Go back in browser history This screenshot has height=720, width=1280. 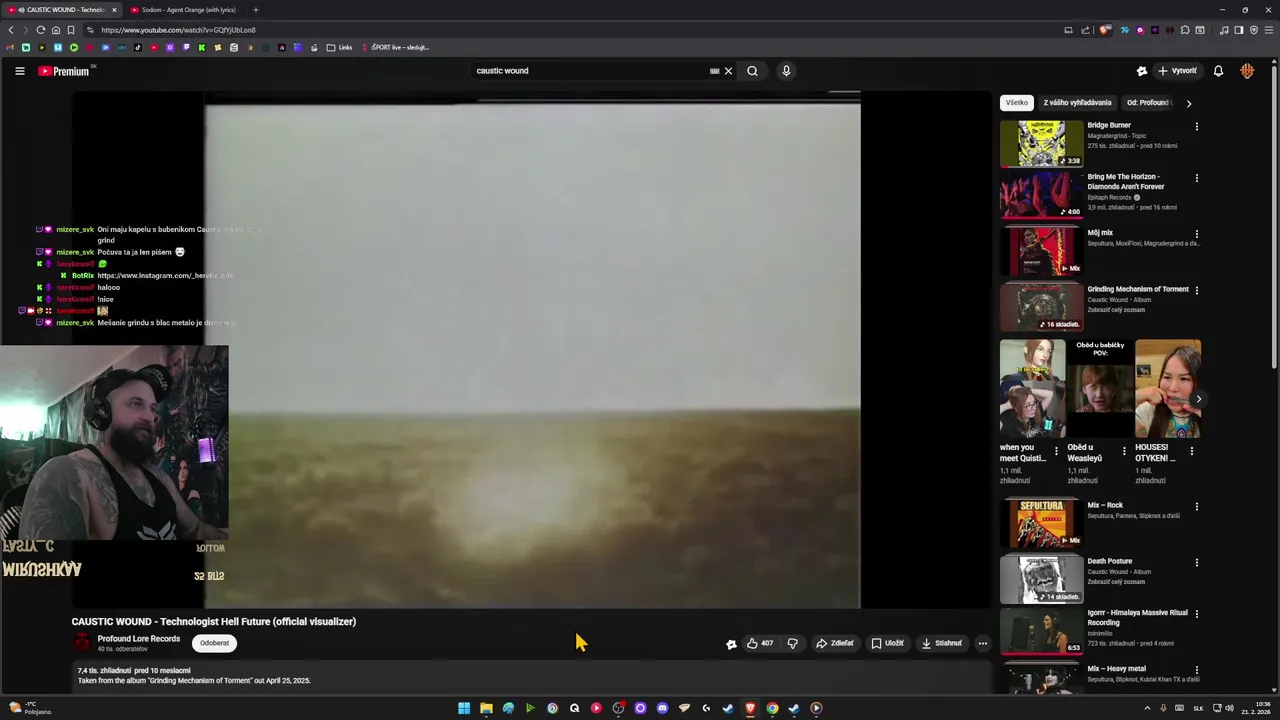(x=11, y=30)
